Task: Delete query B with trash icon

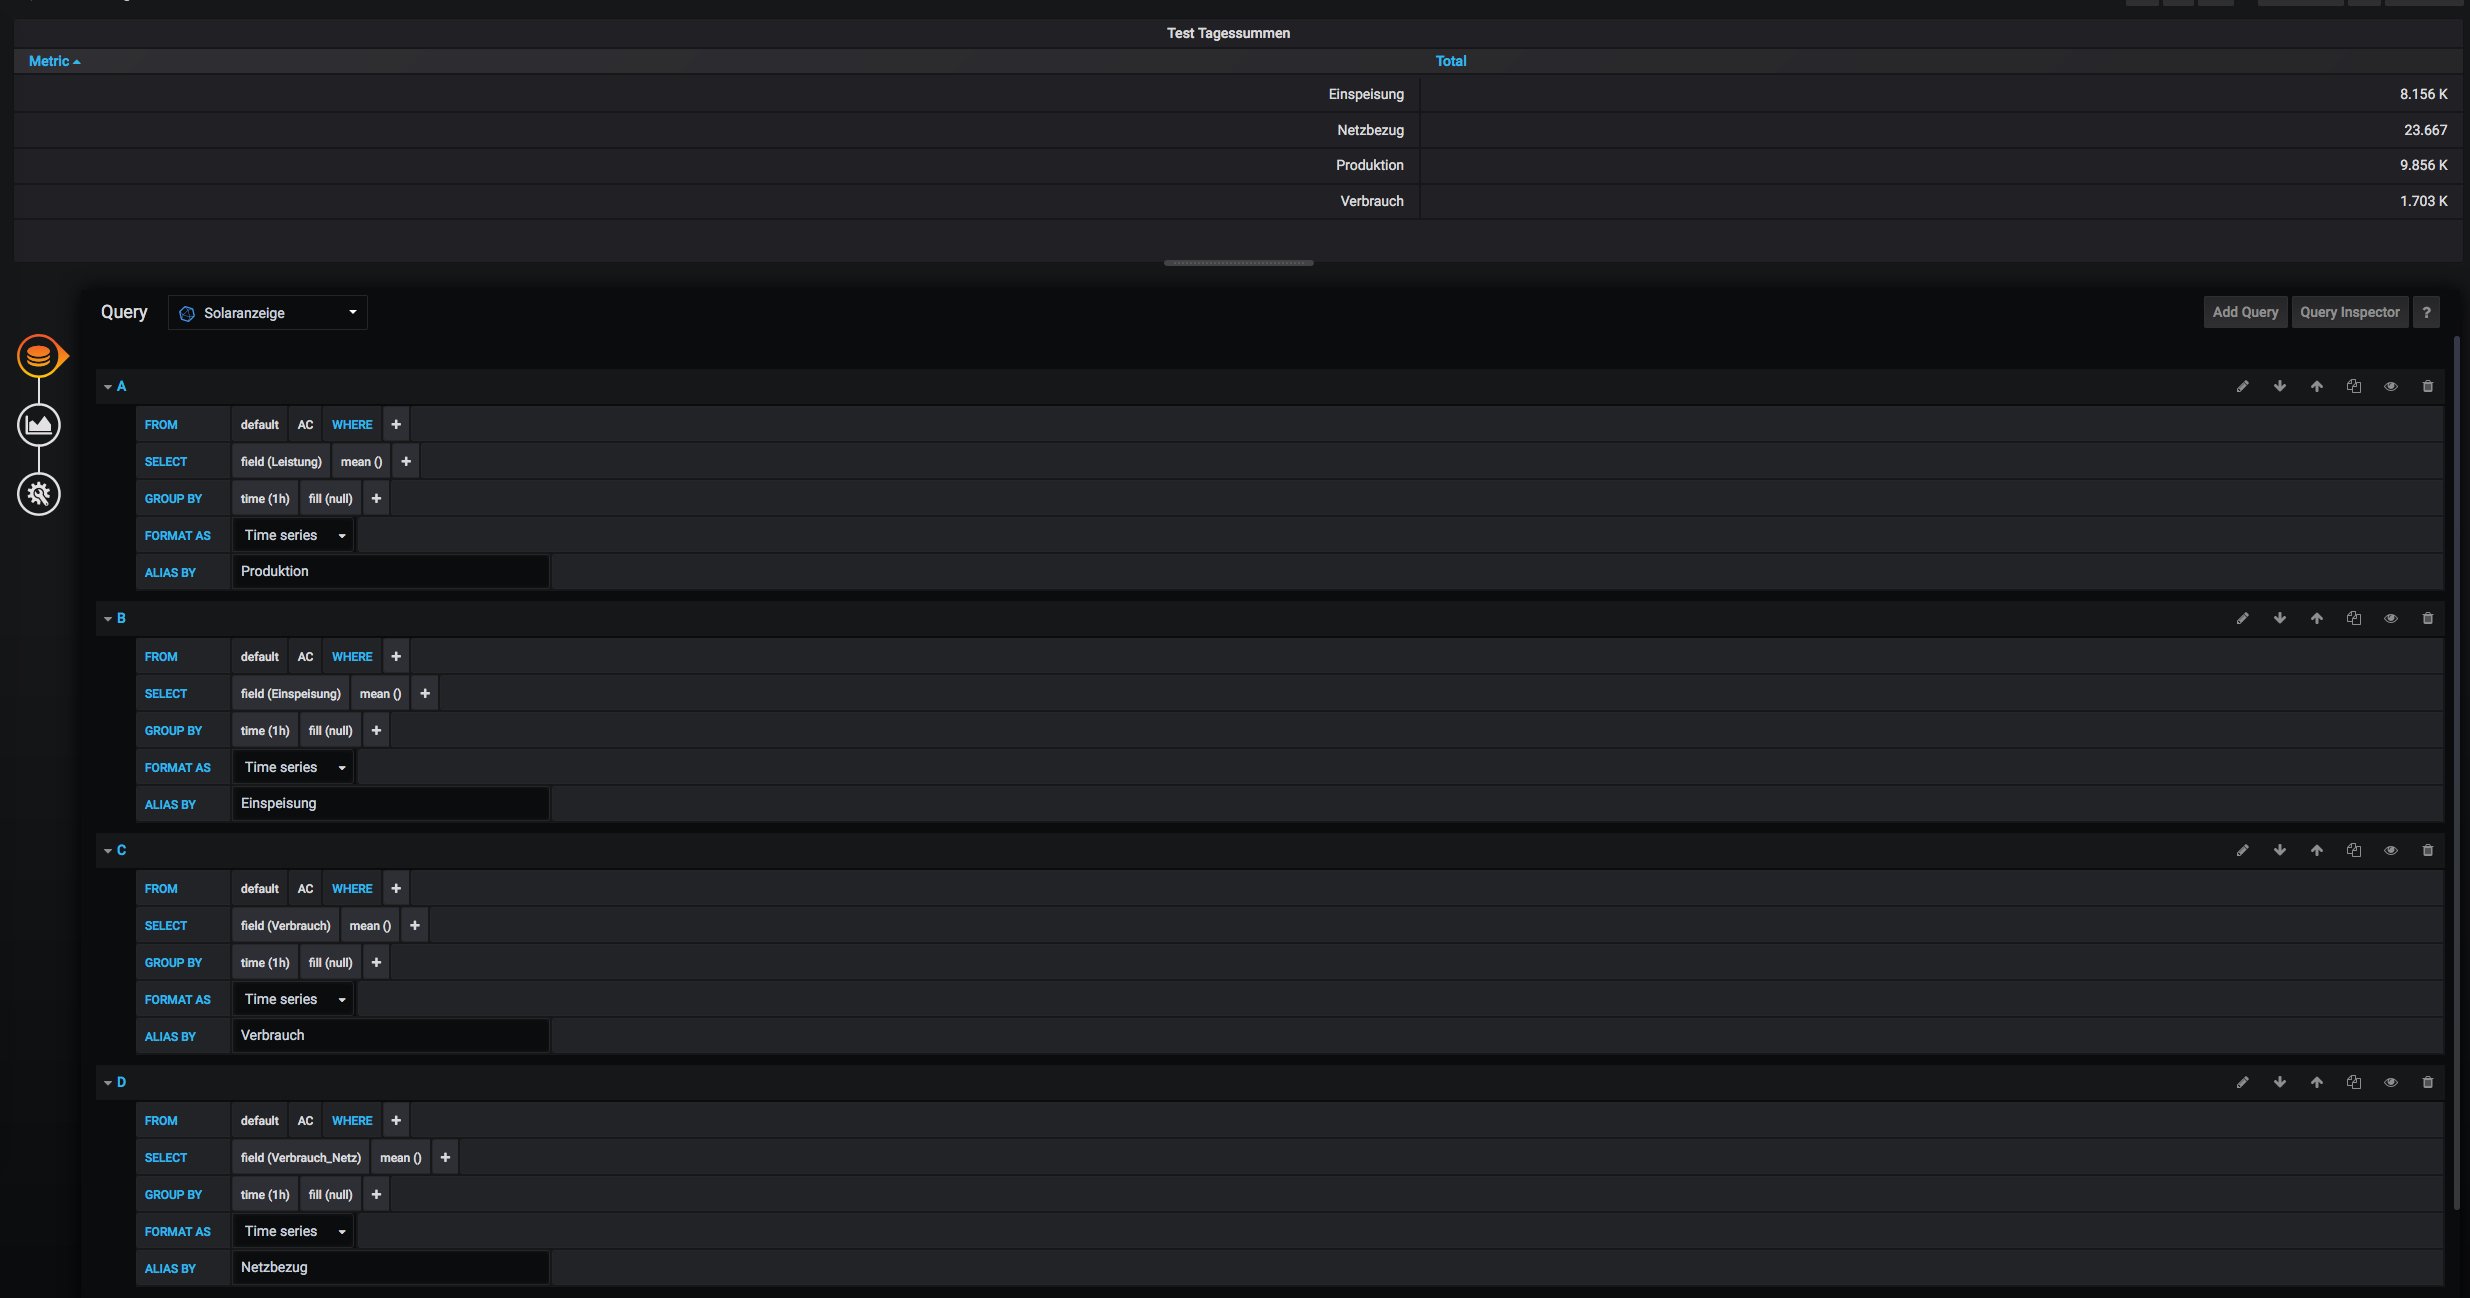Action: 2427,619
